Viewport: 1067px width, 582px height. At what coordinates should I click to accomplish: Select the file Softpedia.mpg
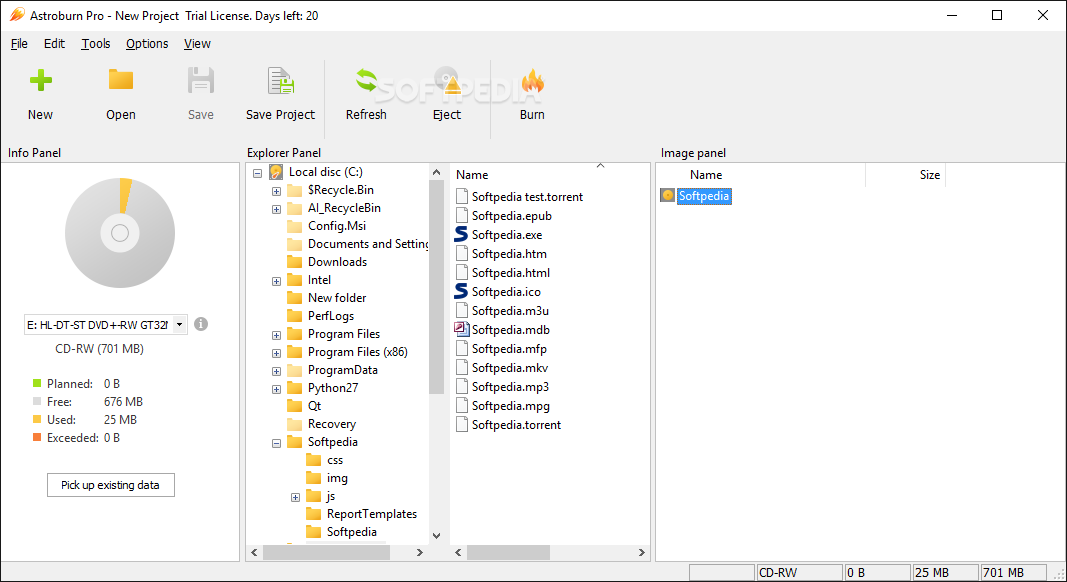tap(510, 406)
